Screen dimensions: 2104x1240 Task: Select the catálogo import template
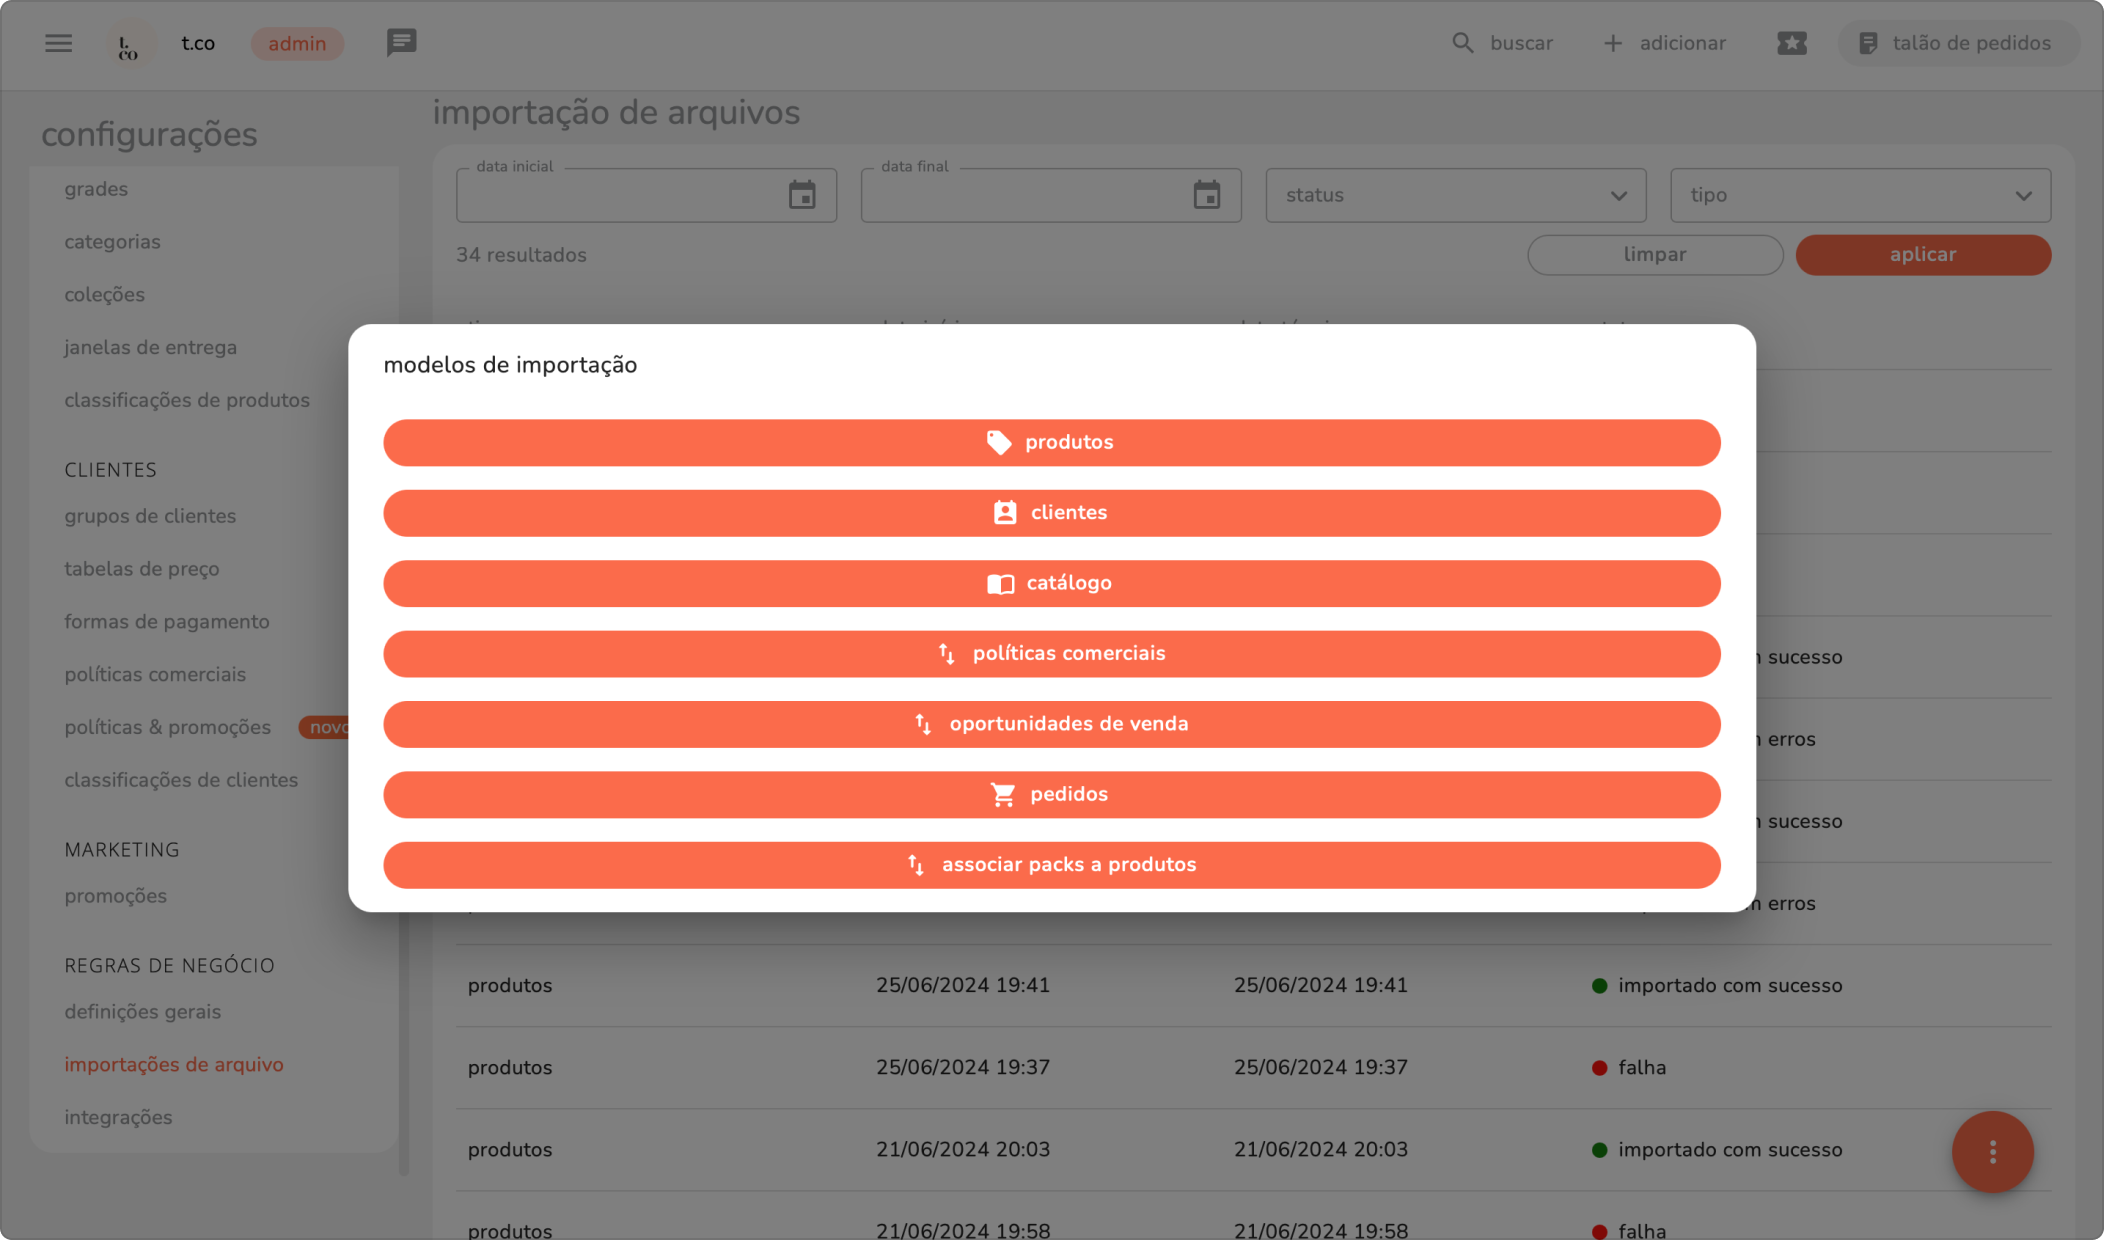pyautogui.click(x=1051, y=583)
